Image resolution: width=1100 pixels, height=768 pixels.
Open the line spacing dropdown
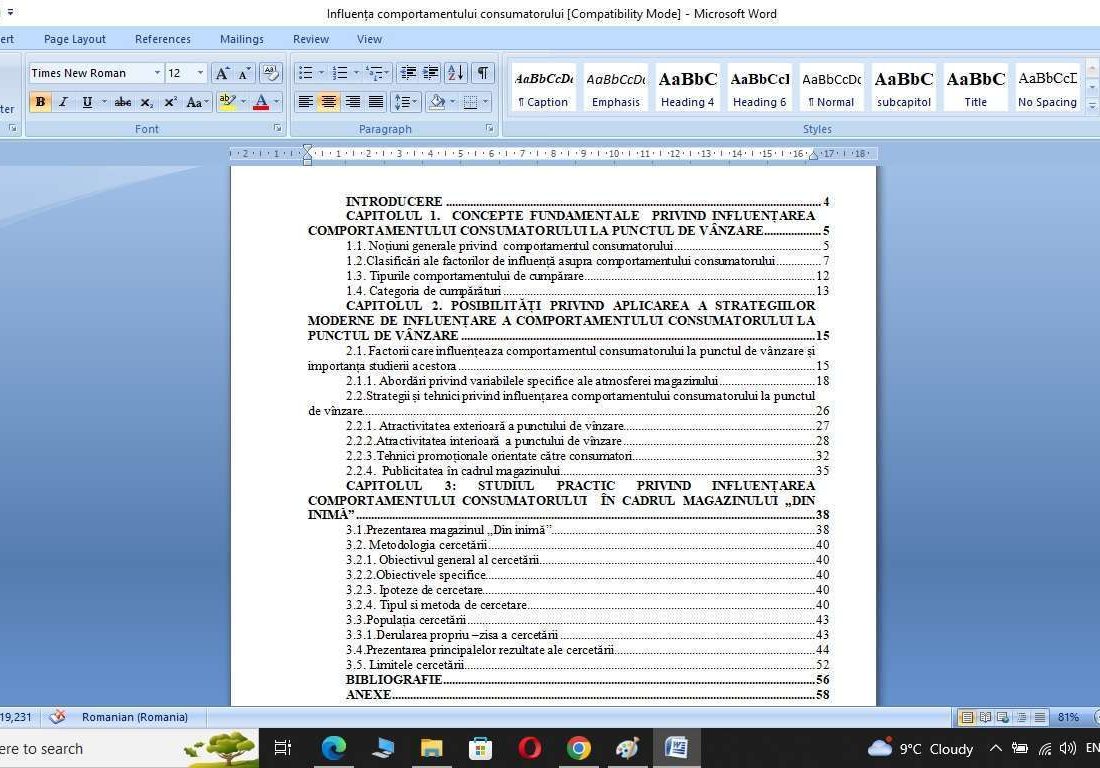click(x=405, y=102)
